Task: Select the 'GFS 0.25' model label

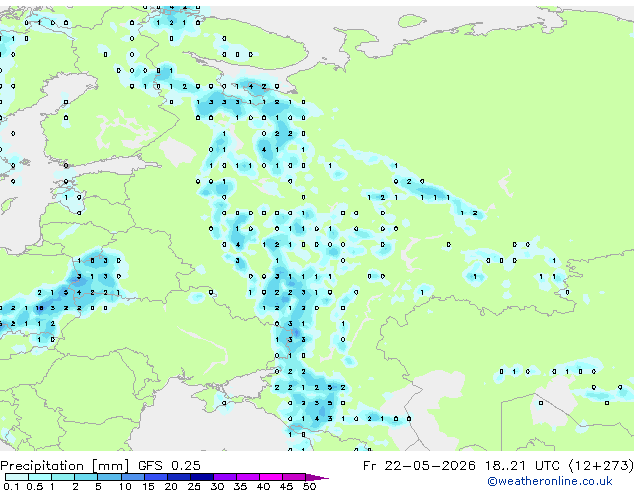Action: click(169, 466)
